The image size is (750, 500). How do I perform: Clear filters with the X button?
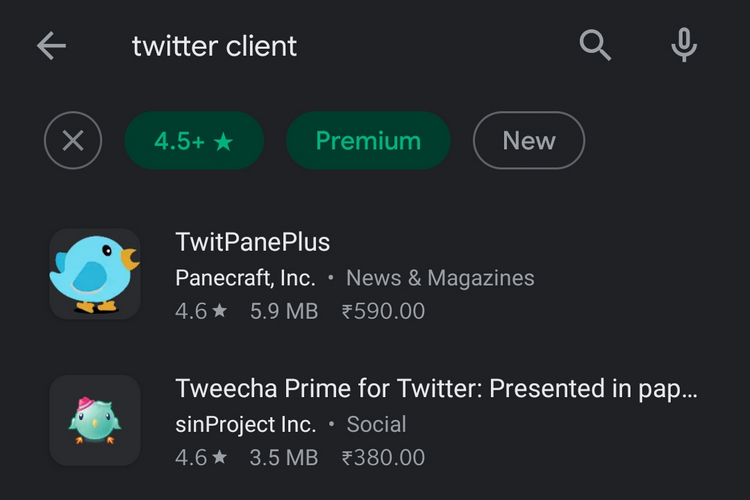[73, 141]
